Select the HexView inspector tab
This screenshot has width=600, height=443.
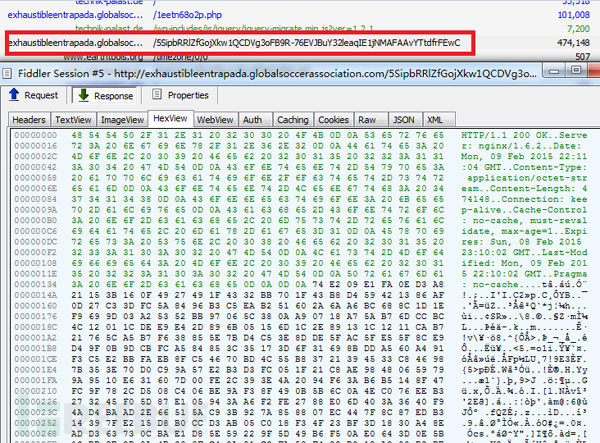coord(170,119)
